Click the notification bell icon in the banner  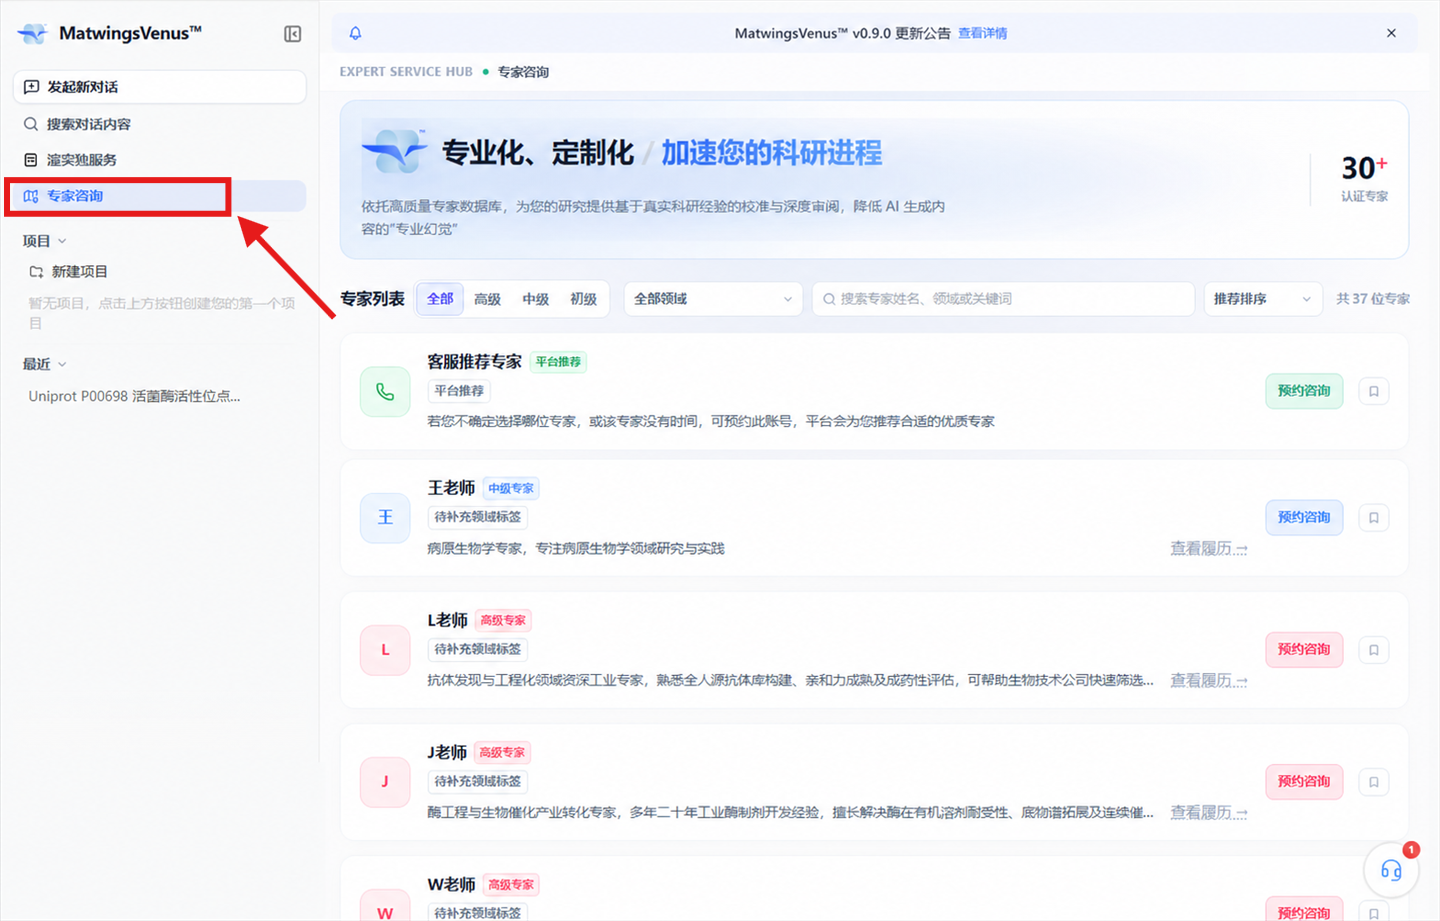point(355,33)
